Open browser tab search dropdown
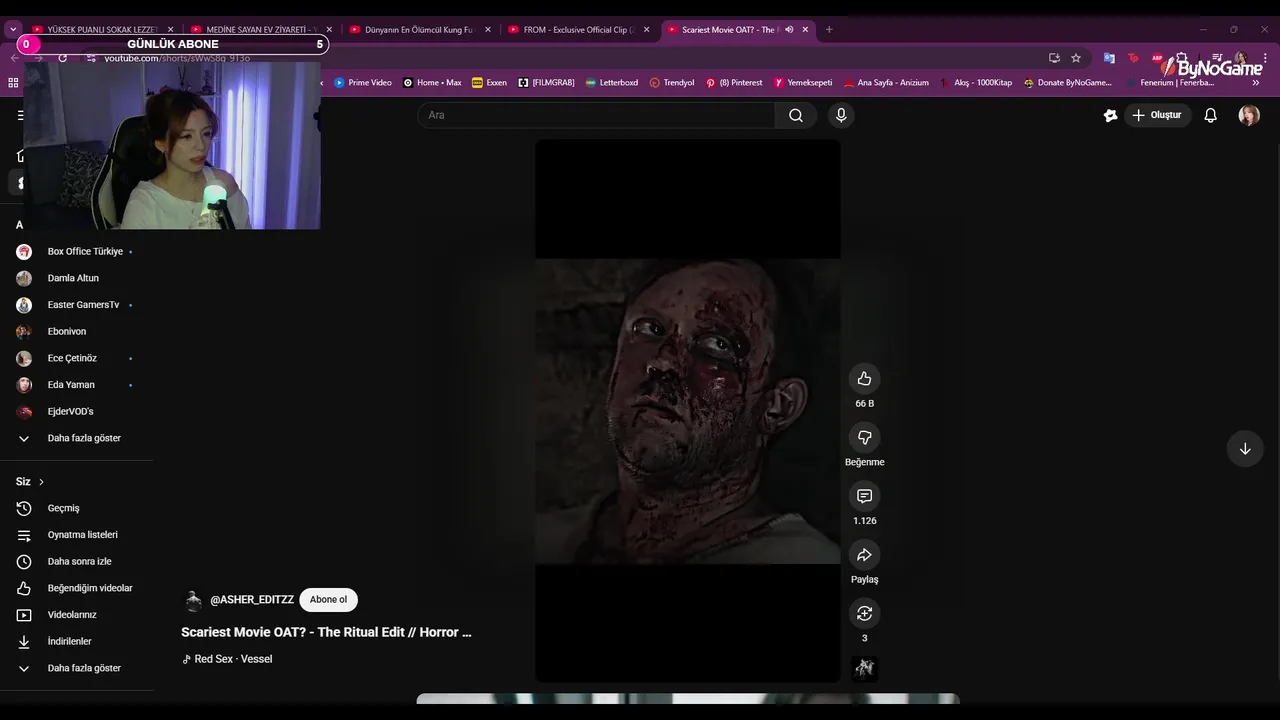Screen dimensions: 1280x720 click(13, 30)
